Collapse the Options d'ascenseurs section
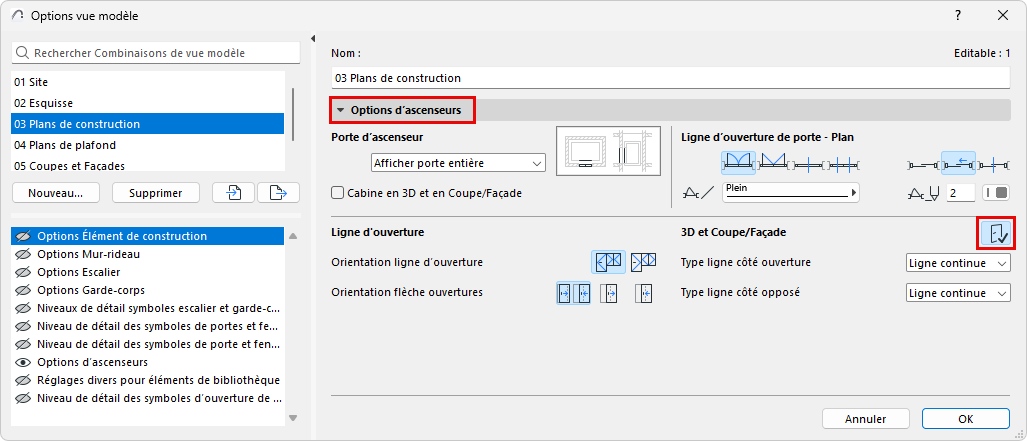 point(340,110)
